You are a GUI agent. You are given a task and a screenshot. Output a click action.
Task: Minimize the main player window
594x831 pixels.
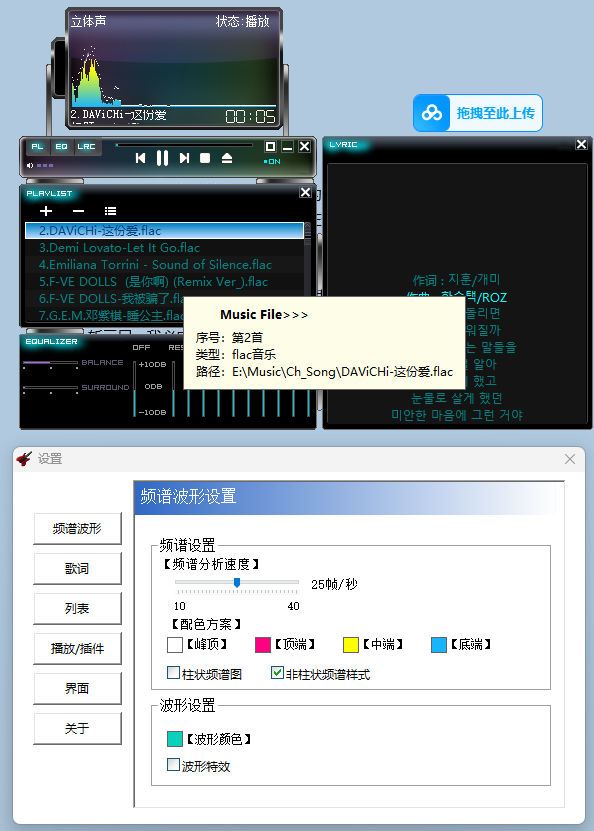pos(287,146)
